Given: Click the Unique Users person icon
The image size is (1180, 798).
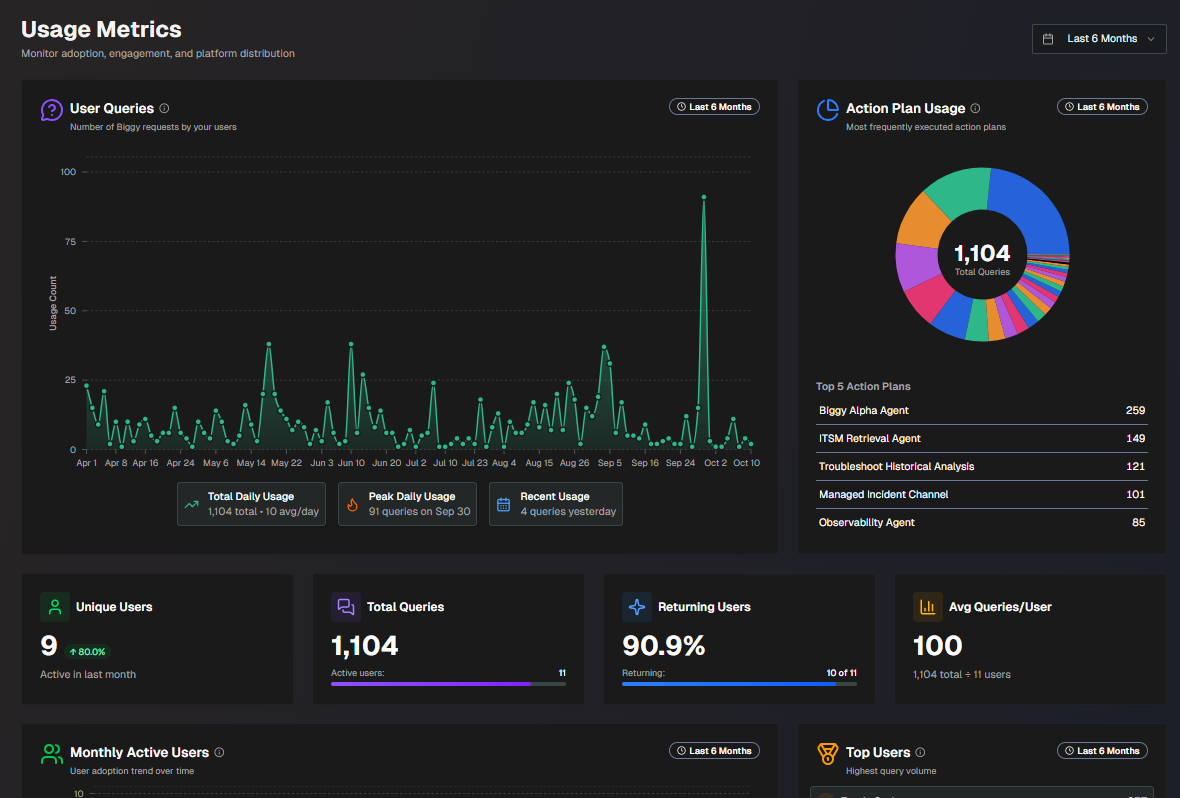Looking at the screenshot, I should click(x=53, y=607).
